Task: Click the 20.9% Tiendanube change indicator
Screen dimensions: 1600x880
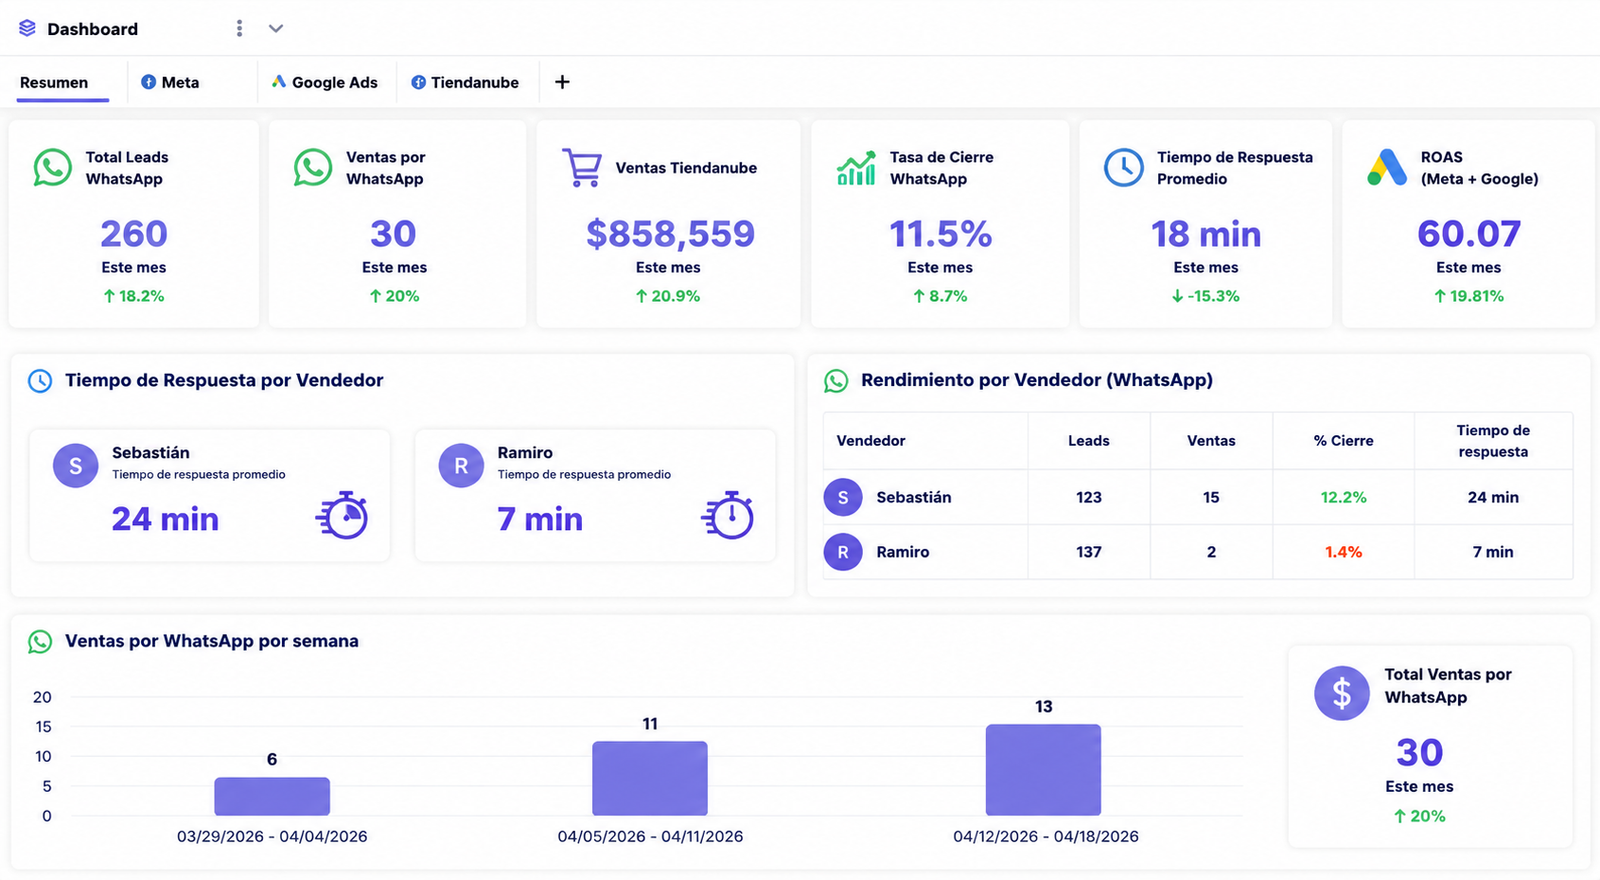Action: click(668, 296)
